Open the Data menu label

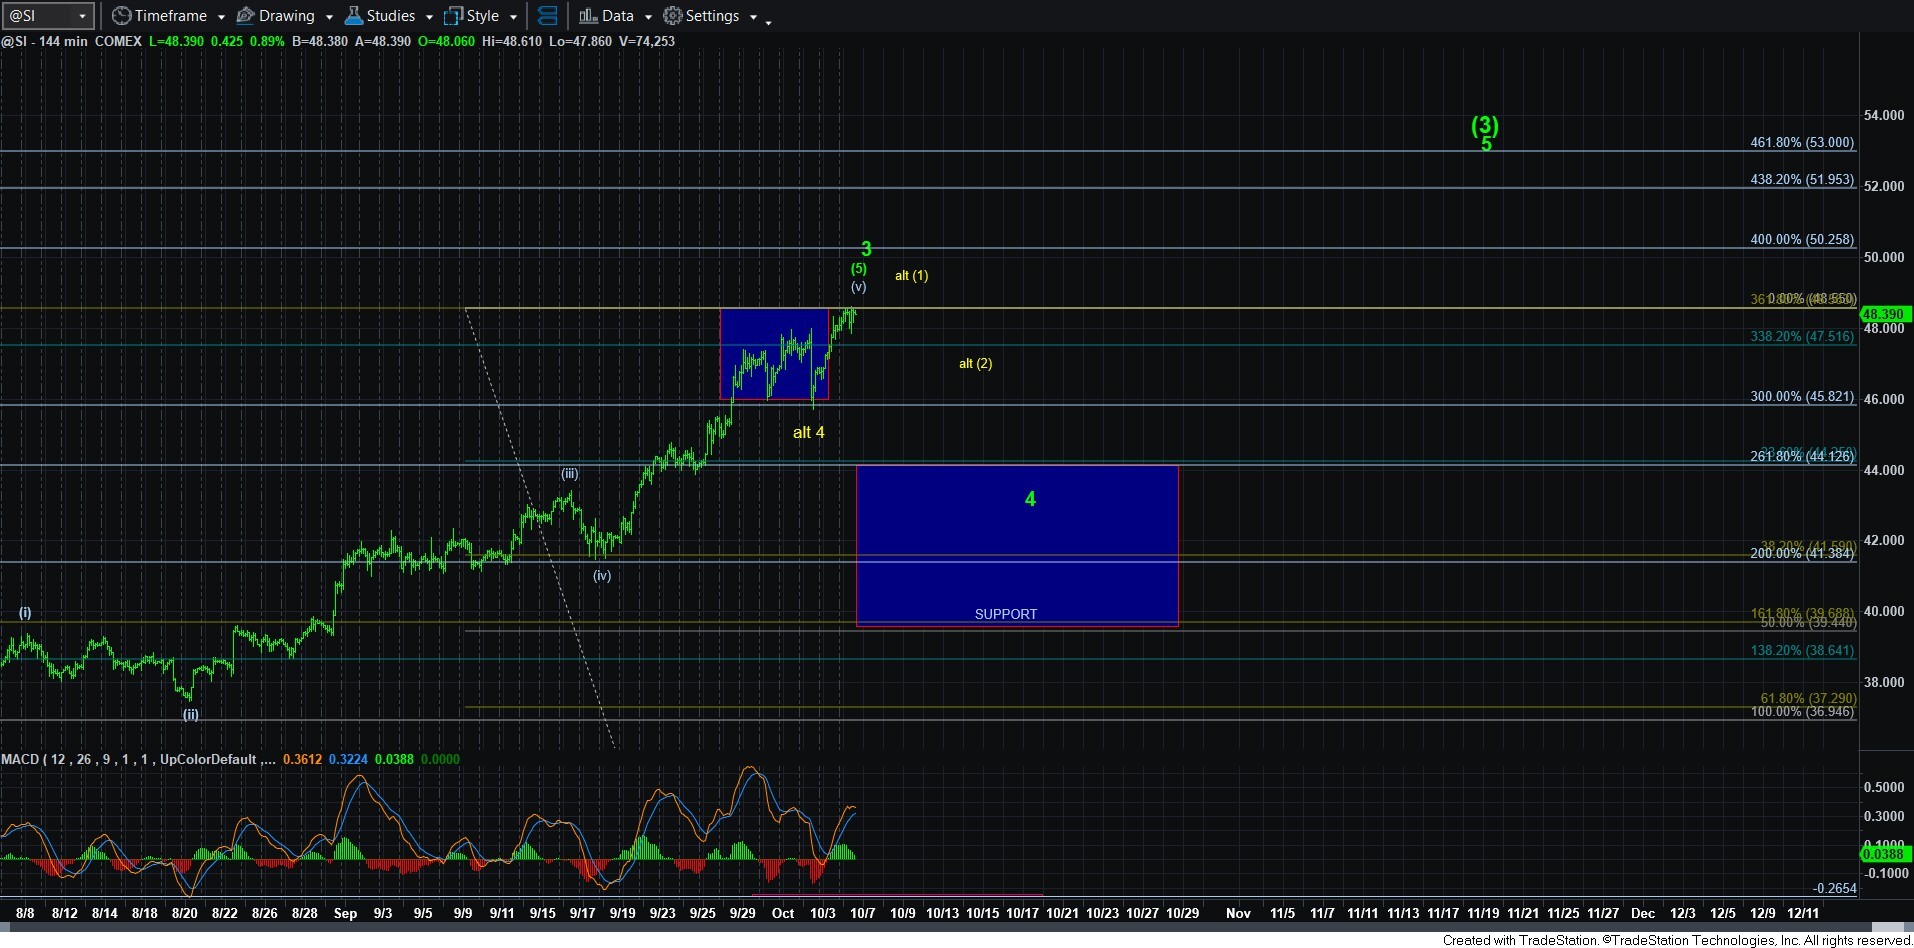coord(617,16)
